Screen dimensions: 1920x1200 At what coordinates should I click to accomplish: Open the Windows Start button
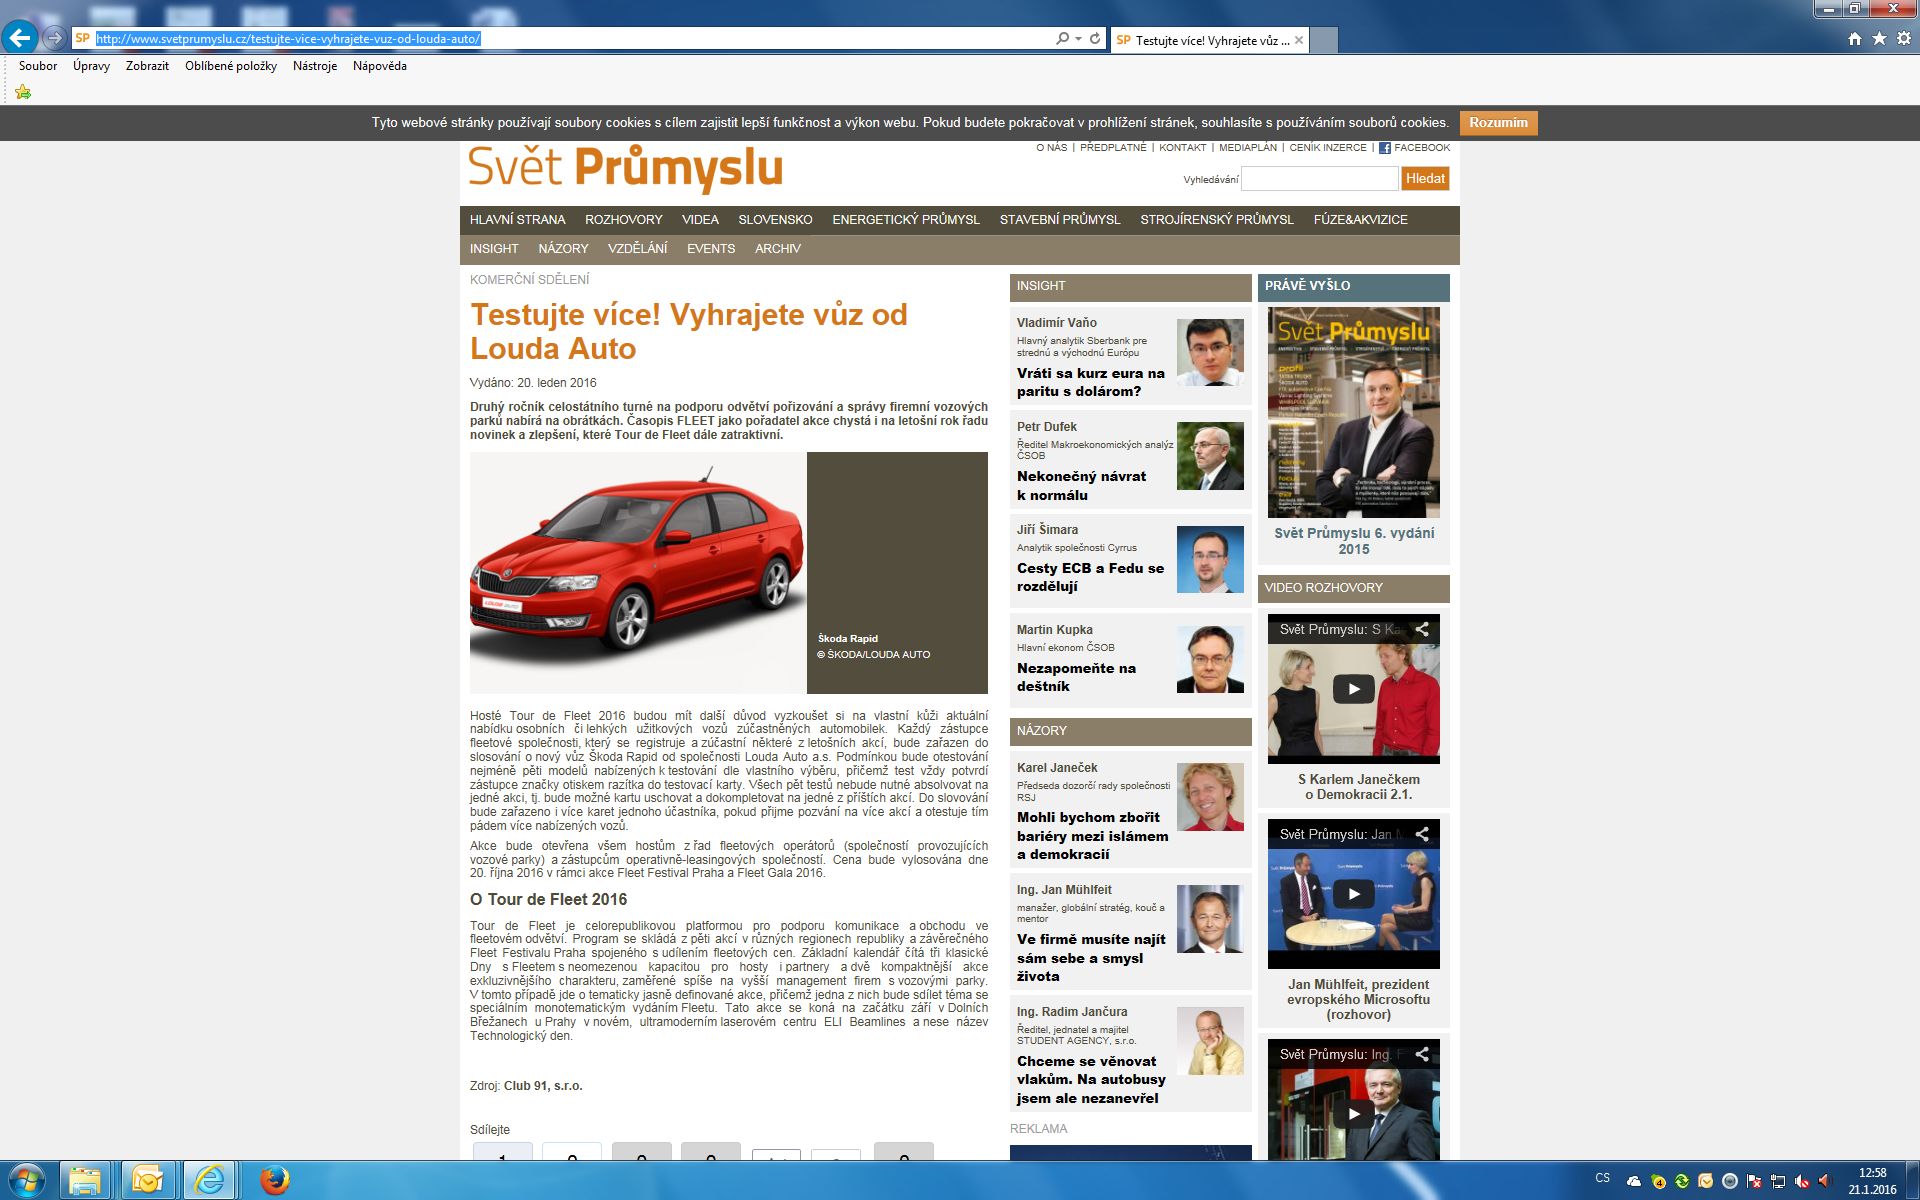point(25,1181)
